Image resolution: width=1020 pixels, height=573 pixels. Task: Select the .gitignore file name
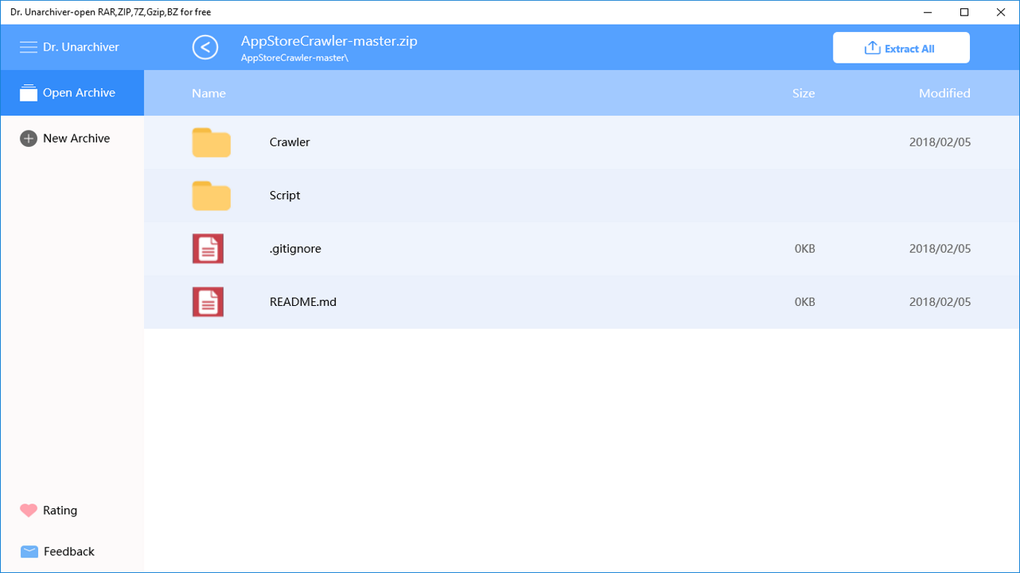295,248
